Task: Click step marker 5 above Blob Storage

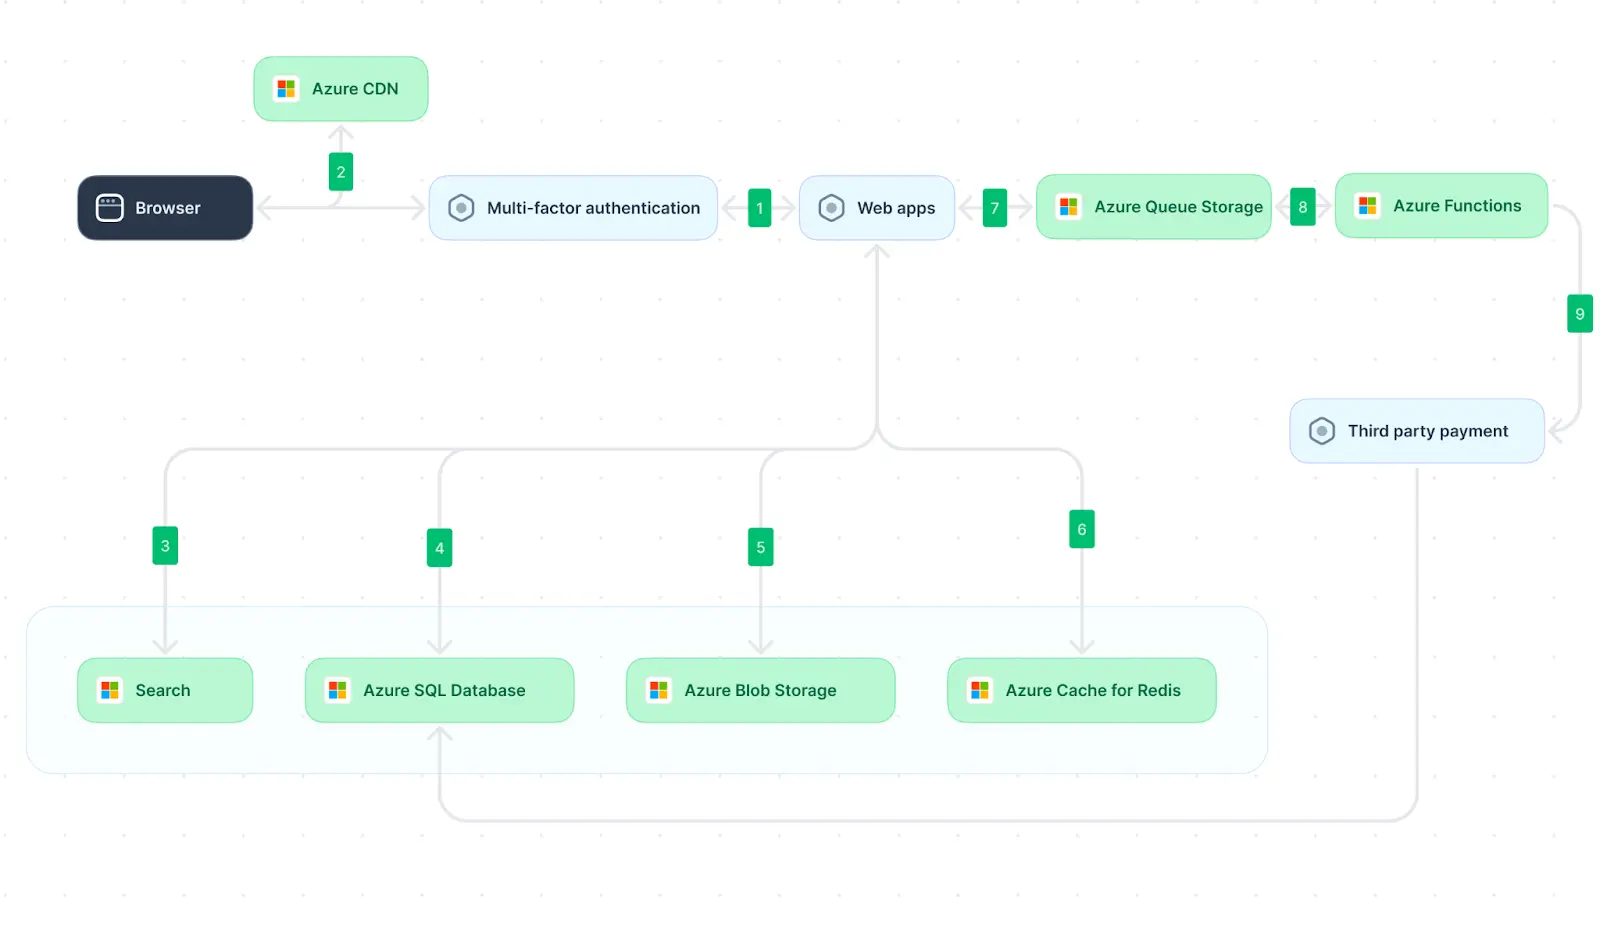Action: click(x=760, y=547)
